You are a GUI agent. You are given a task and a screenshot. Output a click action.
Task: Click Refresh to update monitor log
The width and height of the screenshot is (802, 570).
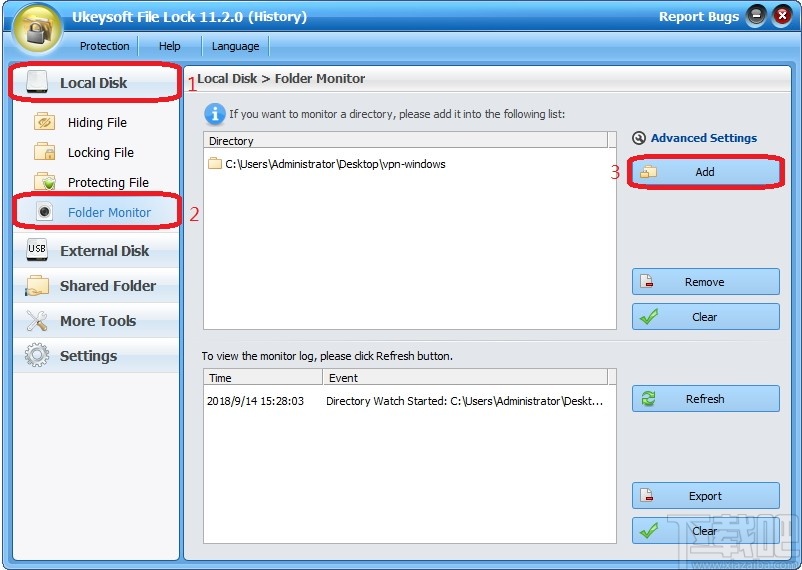[x=706, y=399]
